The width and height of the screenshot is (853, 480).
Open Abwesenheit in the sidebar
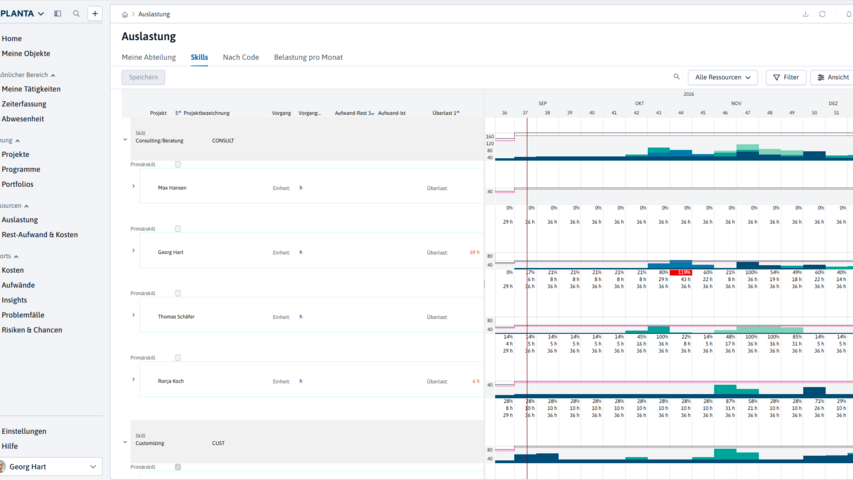(23, 119)
